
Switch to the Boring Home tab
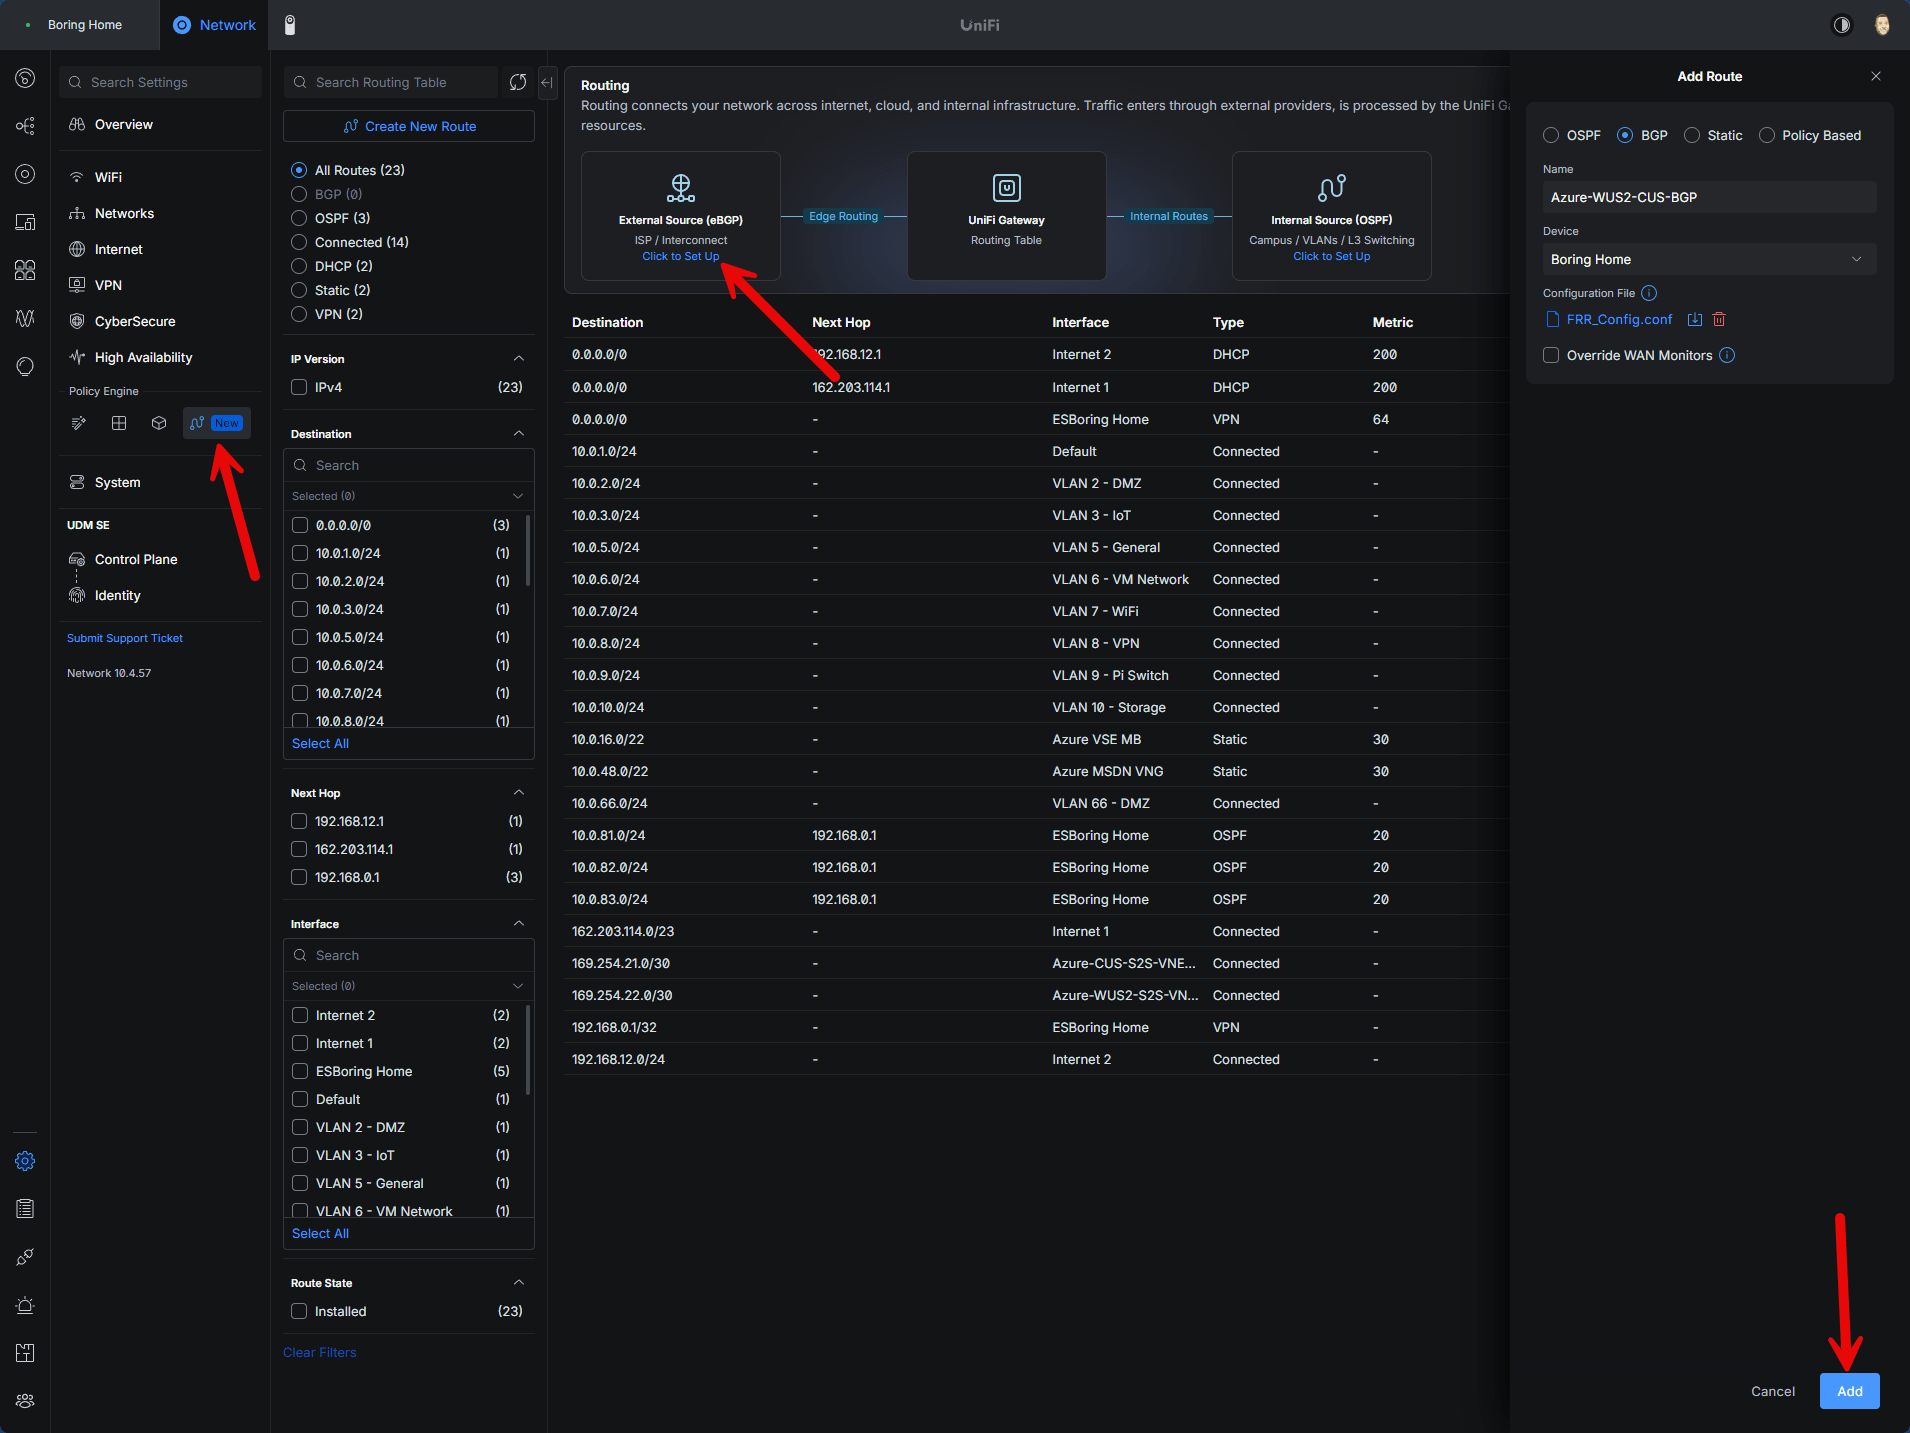pyautogui.click(x=80, y=25)
